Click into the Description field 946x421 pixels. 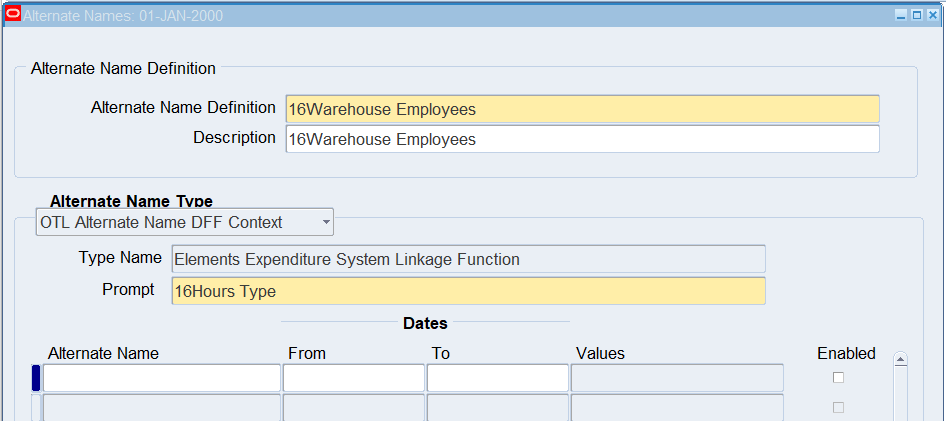582,139
